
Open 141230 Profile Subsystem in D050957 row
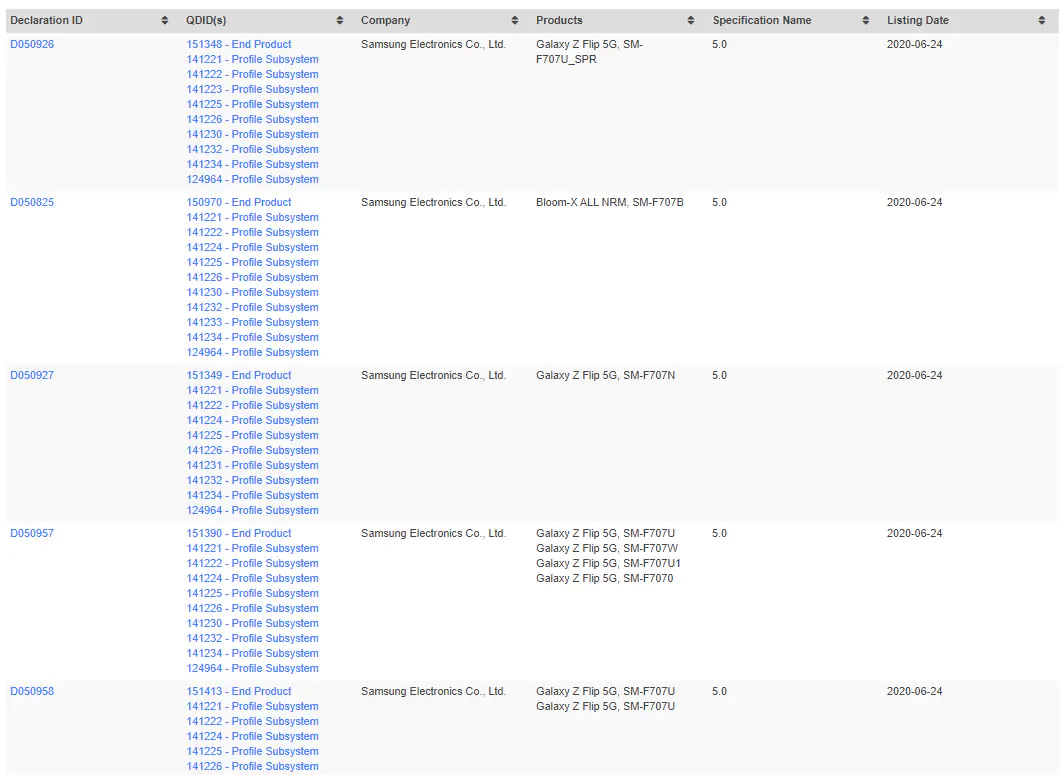(252, 624)
